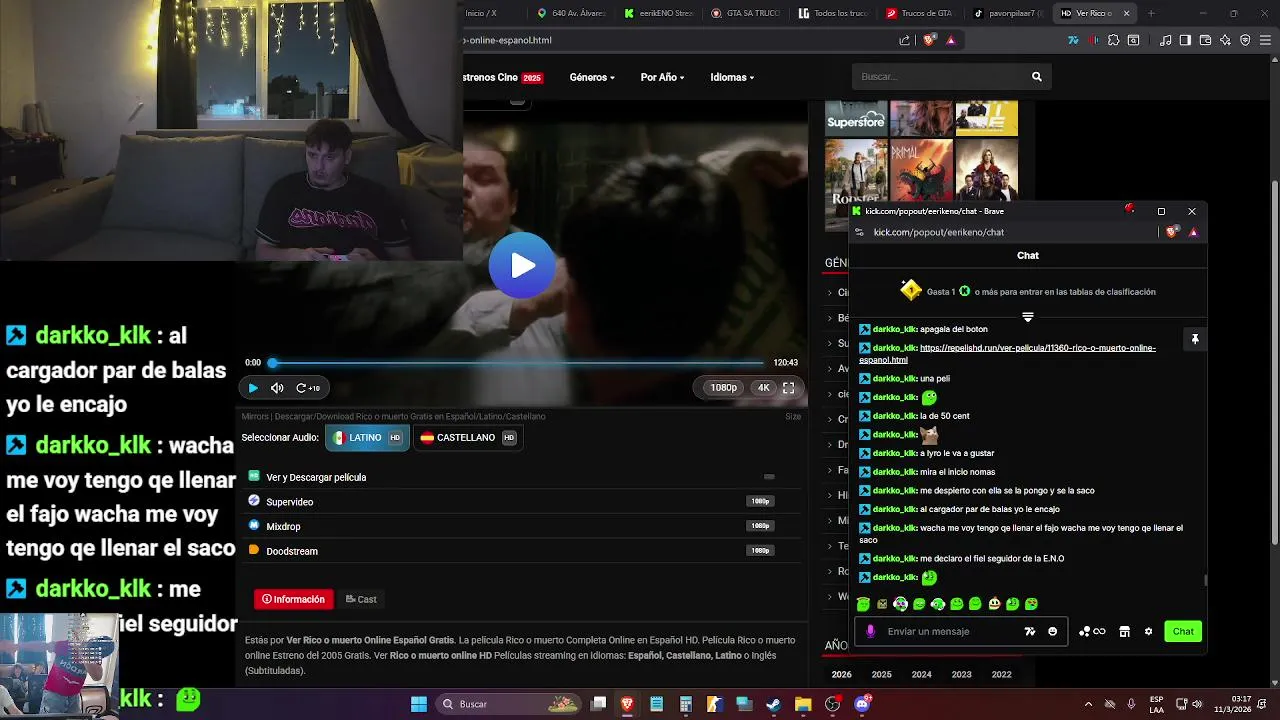Screen dimensions: 1280x720
Task: Switch the player to 4K quality
Action: pyautogui.click(x=763, y=388)
